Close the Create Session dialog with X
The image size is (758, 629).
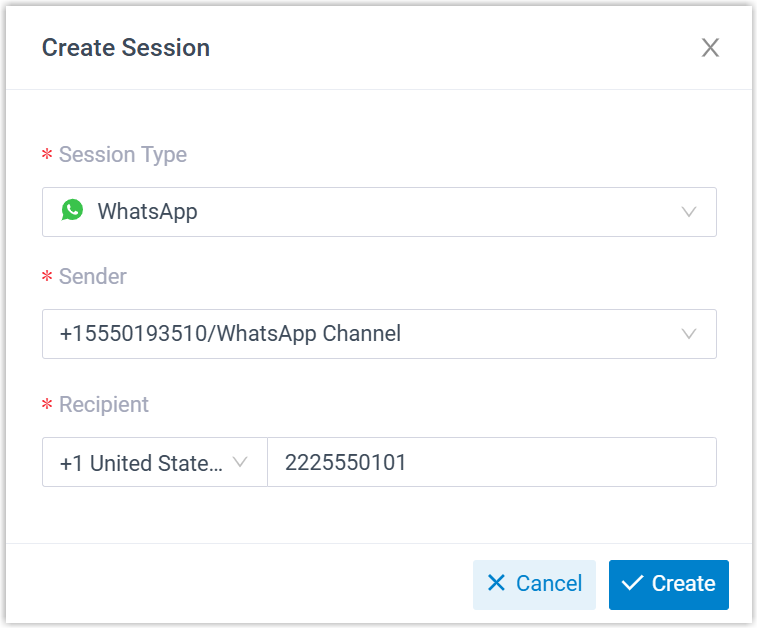pos(710,48)
